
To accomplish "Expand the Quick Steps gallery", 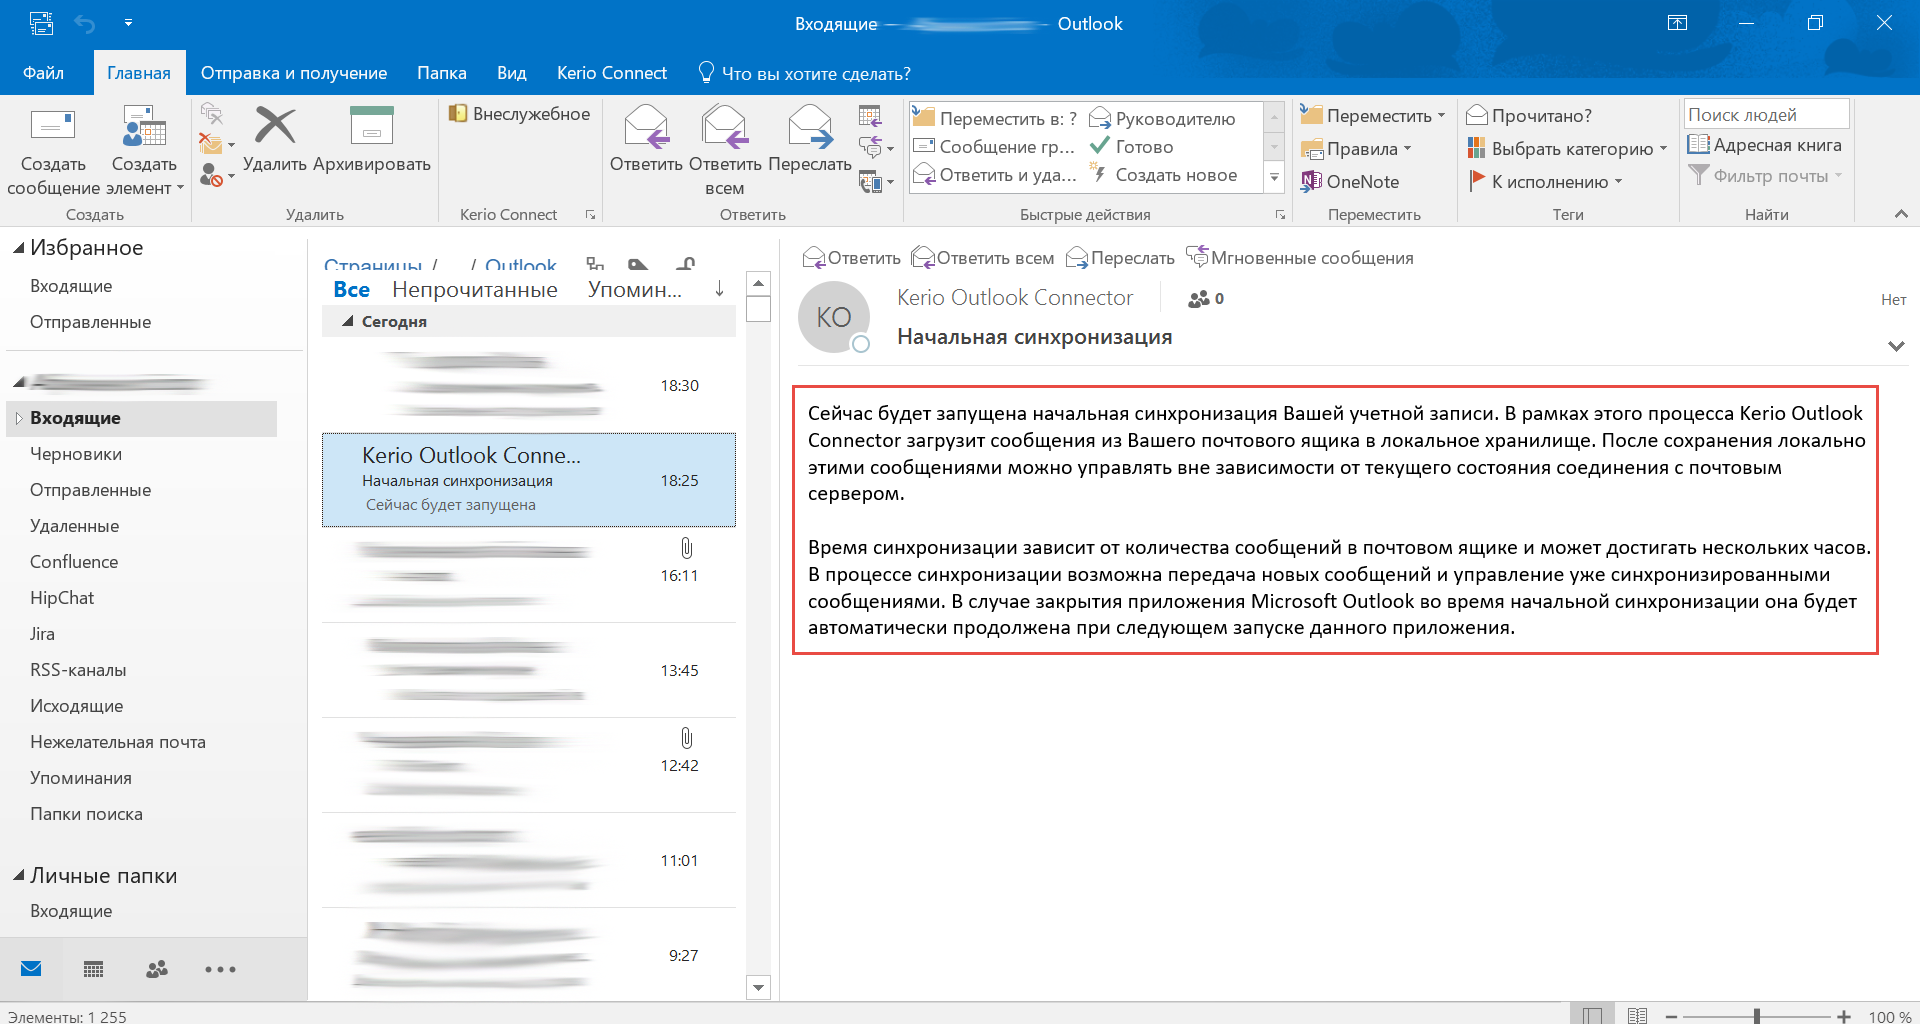I will coord(1274,178).
